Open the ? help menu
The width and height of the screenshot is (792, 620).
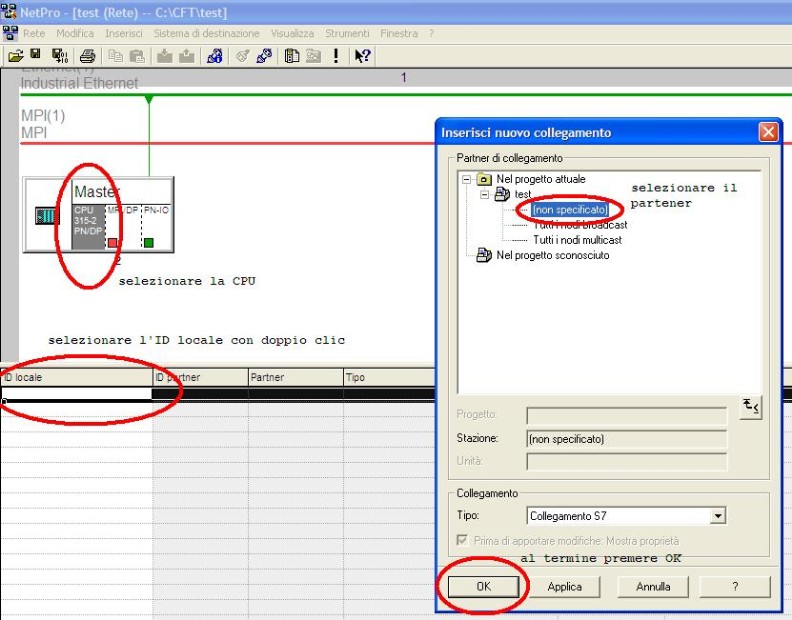(x=431, y=33)
